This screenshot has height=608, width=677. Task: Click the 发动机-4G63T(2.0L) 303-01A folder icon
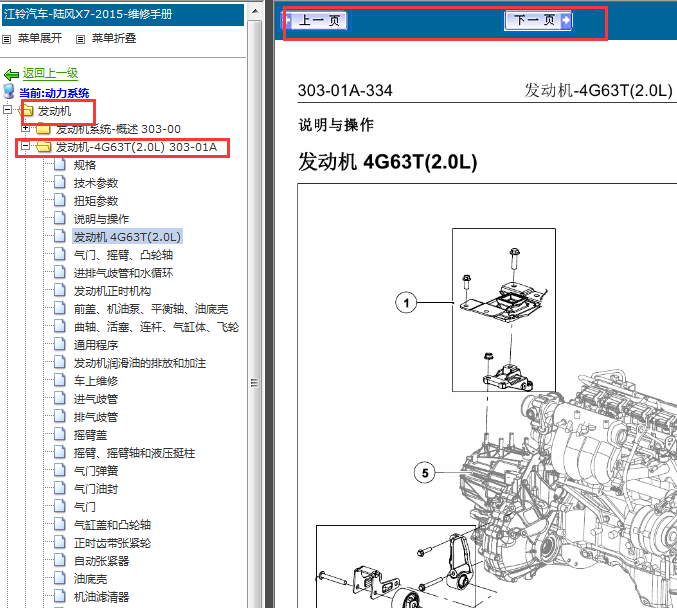43,147
